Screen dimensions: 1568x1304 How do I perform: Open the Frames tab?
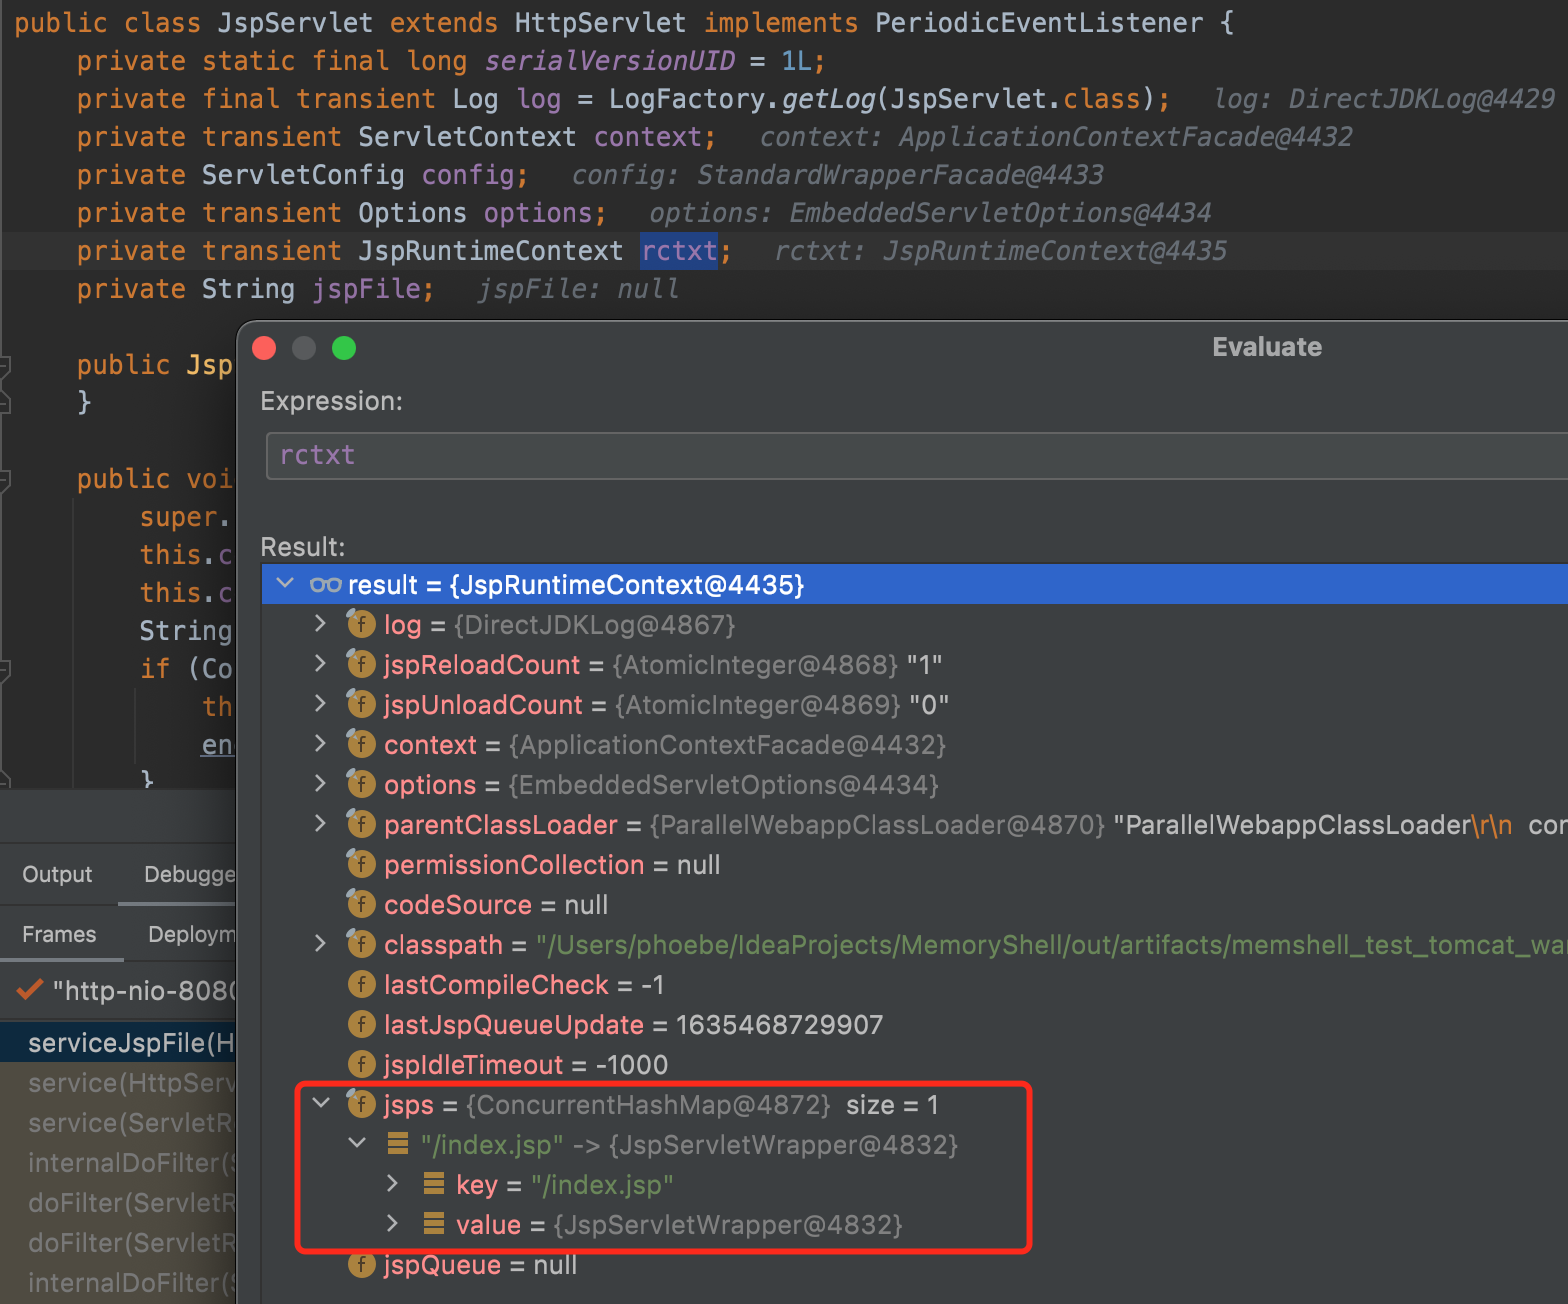(59, 934)
